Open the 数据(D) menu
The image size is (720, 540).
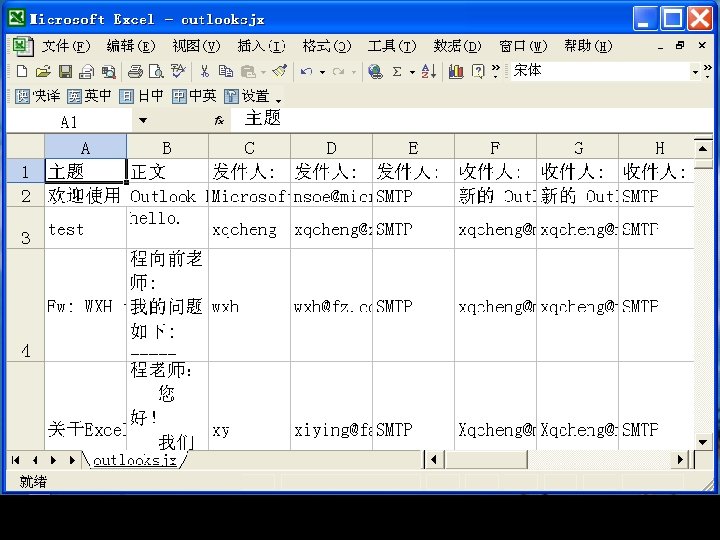[457, 46]
